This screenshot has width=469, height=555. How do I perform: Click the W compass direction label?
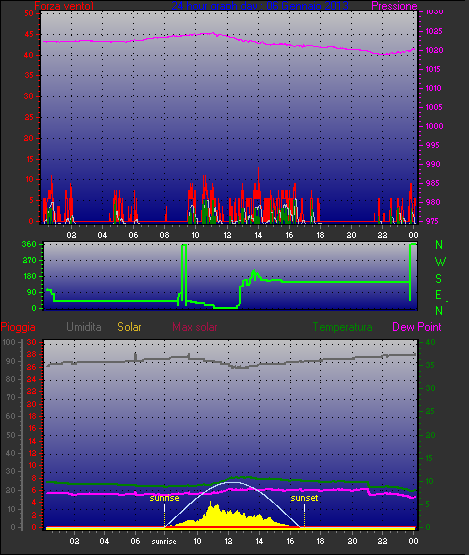click(x=440, y=262)
